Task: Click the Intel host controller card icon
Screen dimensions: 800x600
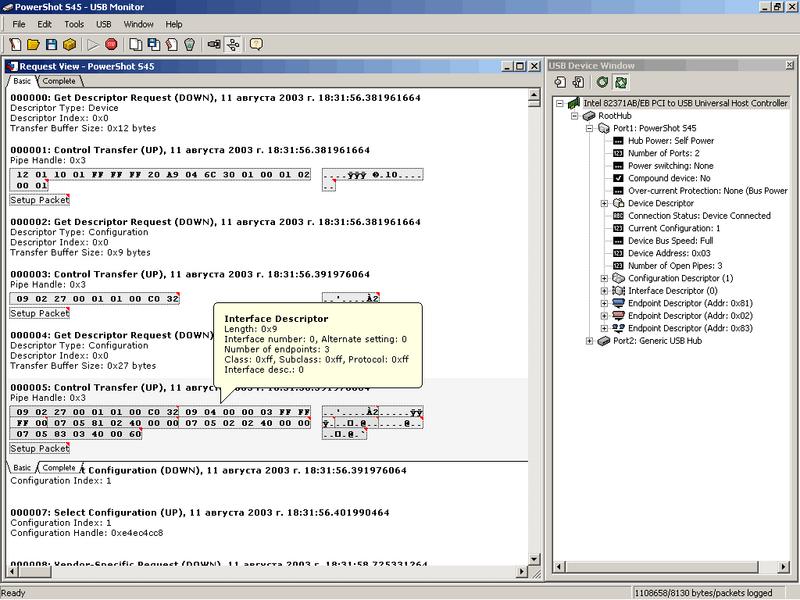Action: pyautogui.click(x=574, y=103)
